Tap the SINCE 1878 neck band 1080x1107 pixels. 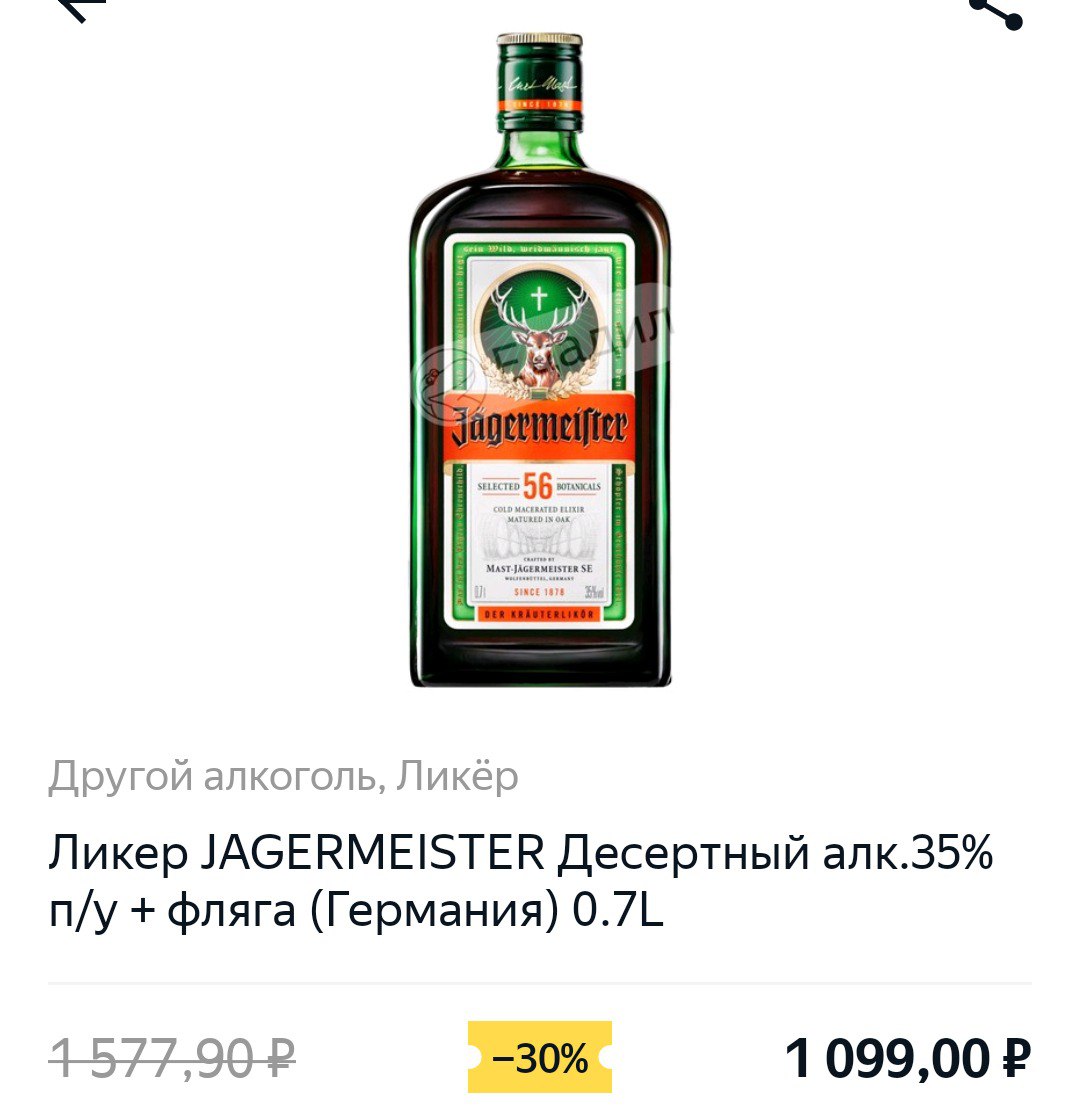(539, 105)
